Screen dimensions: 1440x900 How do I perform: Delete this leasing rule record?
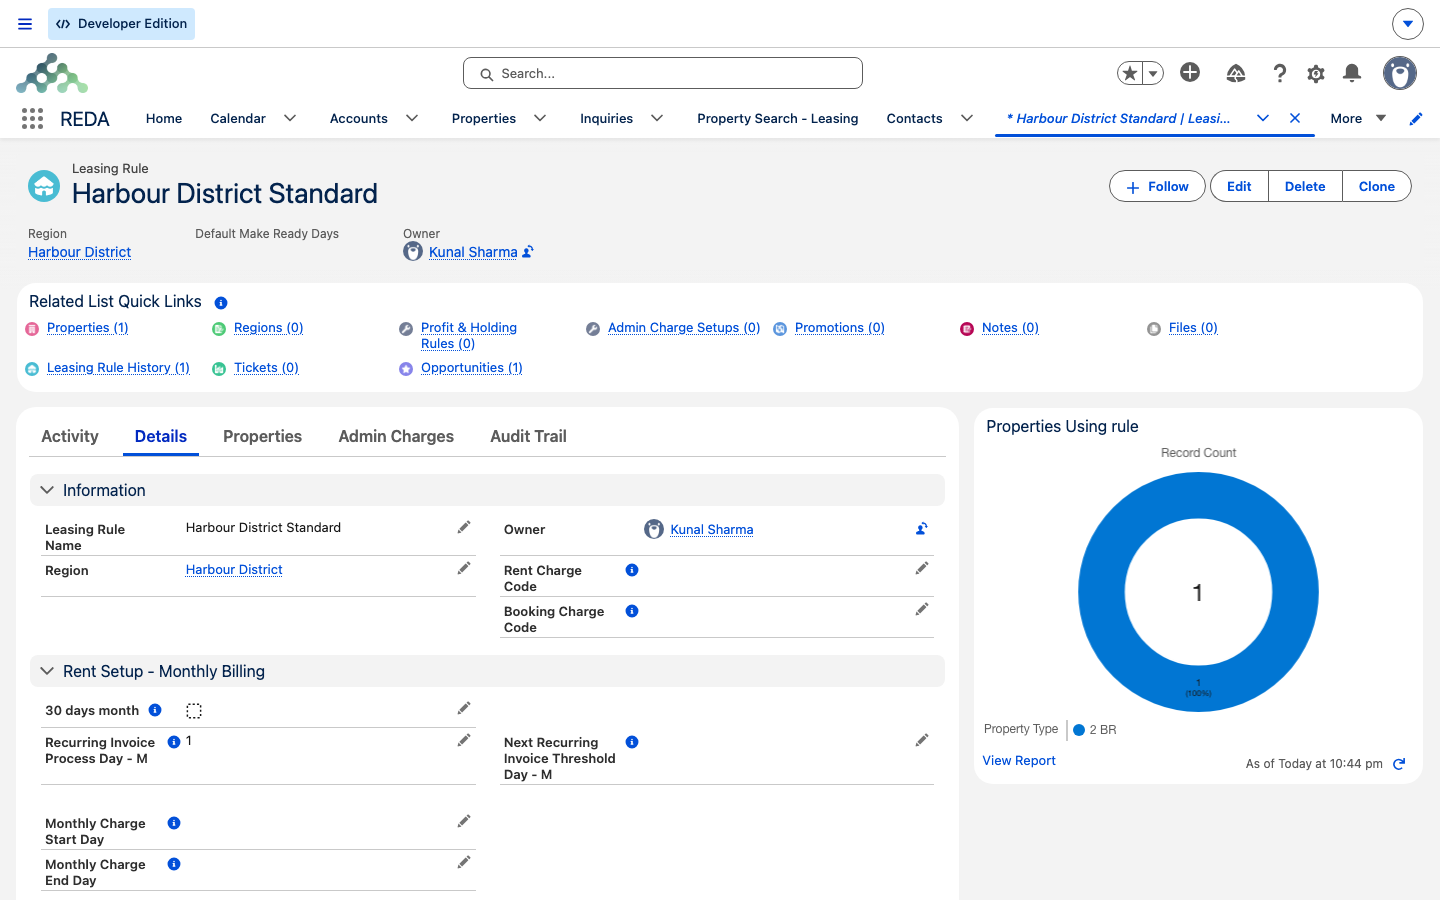(x=1305, y=186)
